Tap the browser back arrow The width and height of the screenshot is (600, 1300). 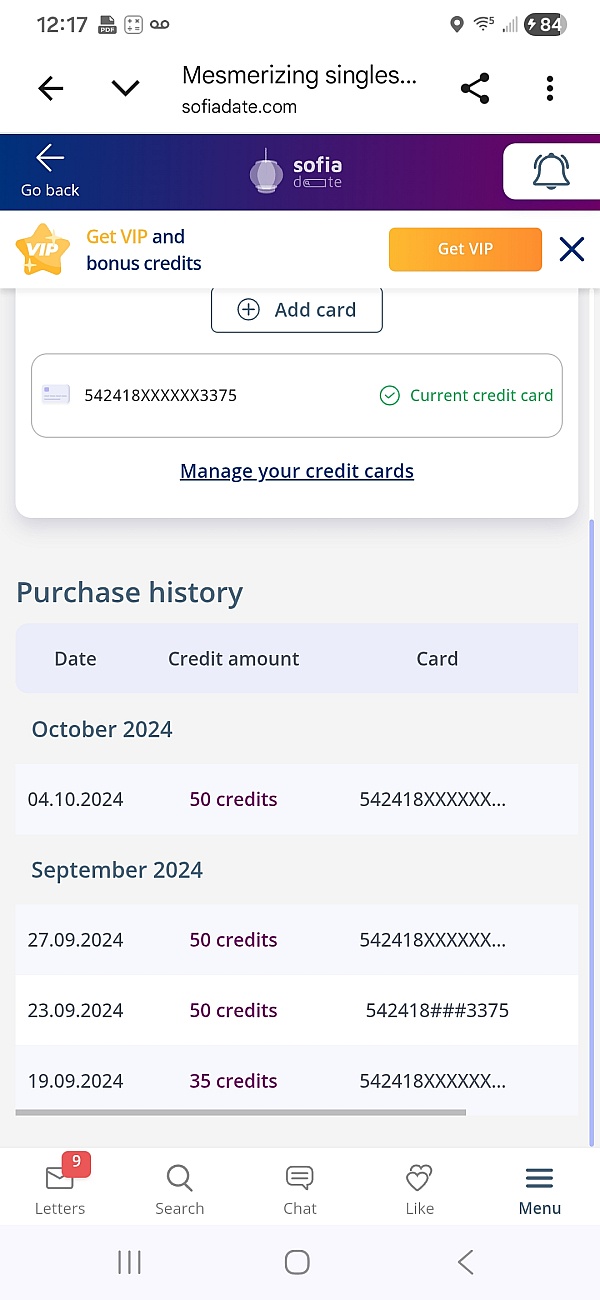[50, 89]
